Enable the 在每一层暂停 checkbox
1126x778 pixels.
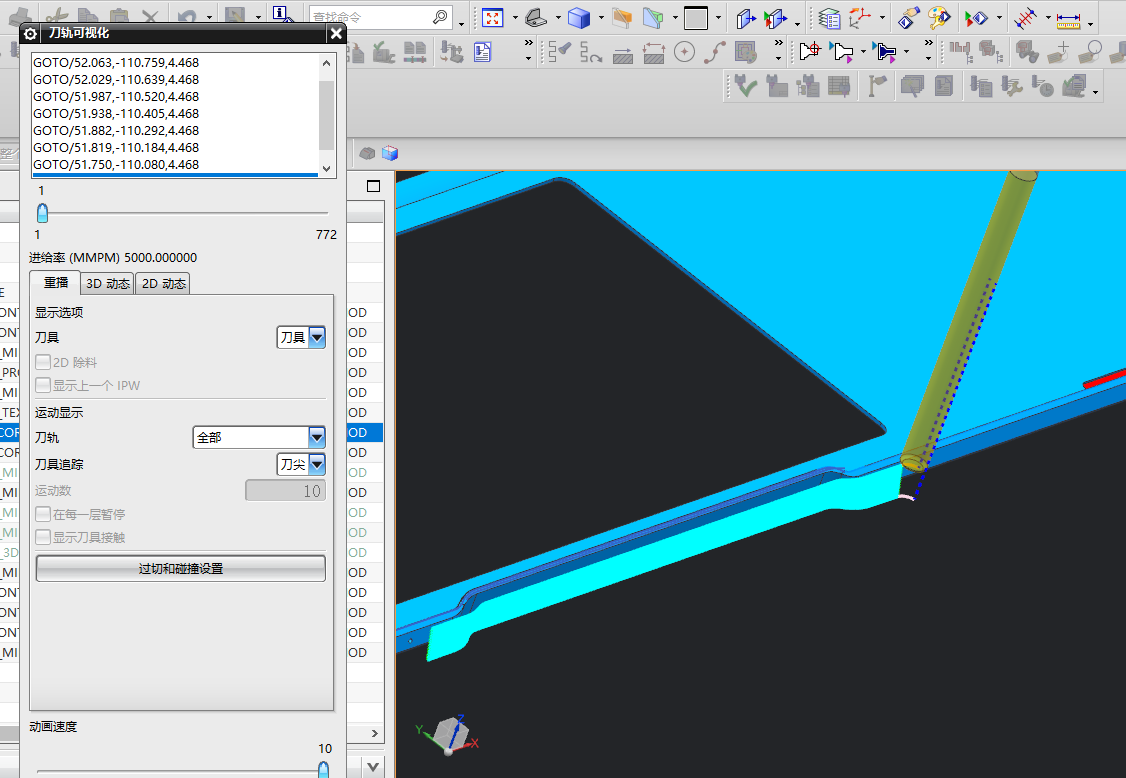coord(43,514)
